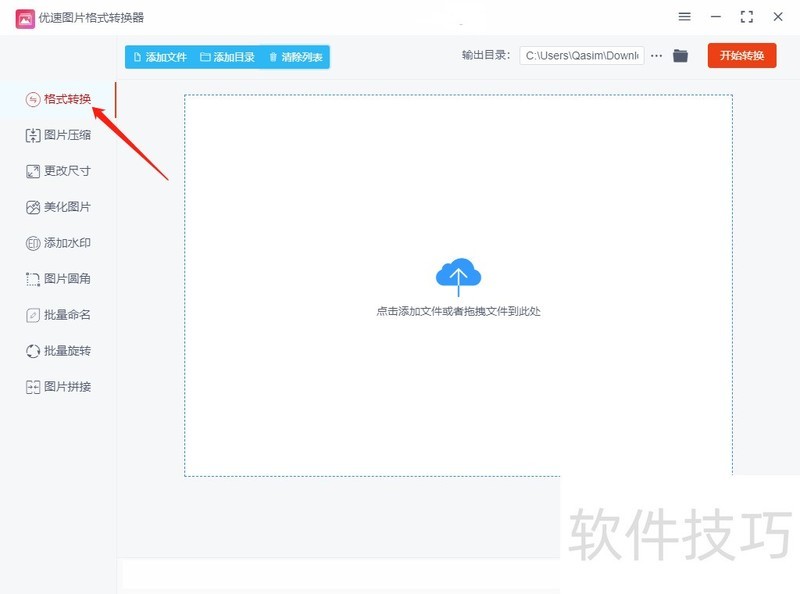Click the output directory path field
800x594 pixels.
[x=580, y=55]
